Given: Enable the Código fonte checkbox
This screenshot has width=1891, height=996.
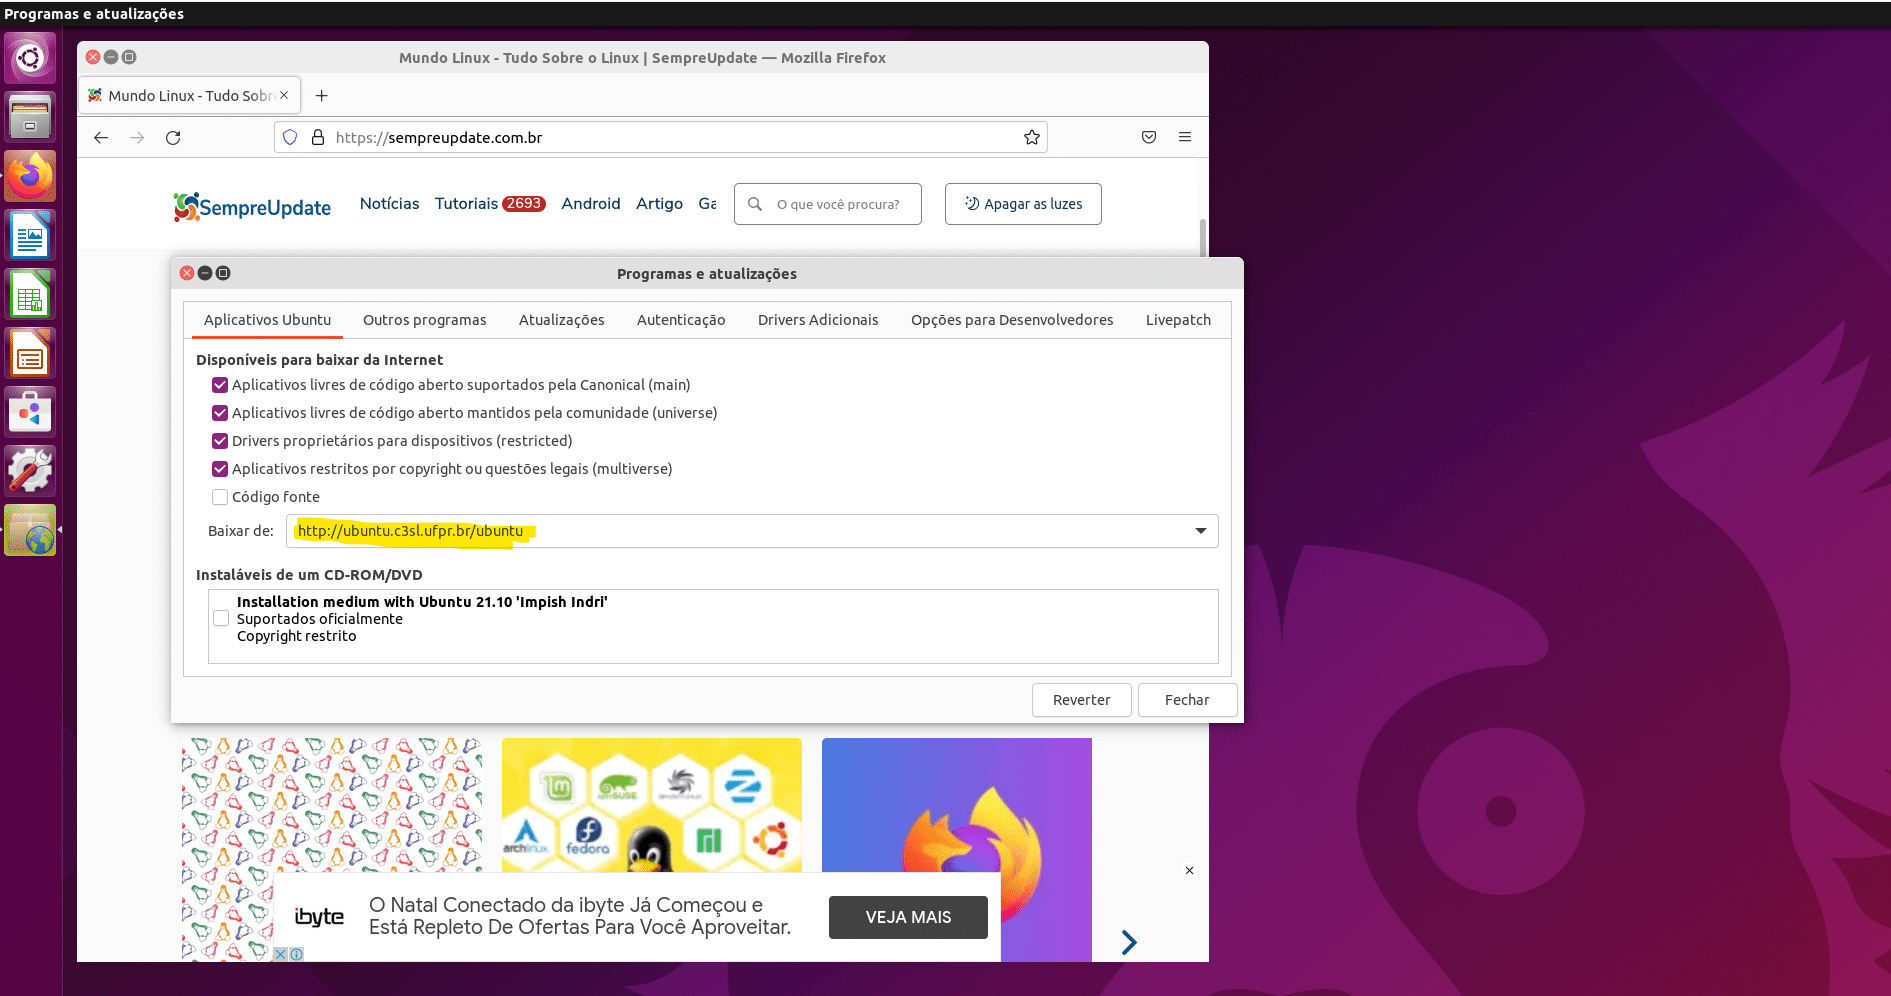Looking at the screenshot, I should point(220,497).
